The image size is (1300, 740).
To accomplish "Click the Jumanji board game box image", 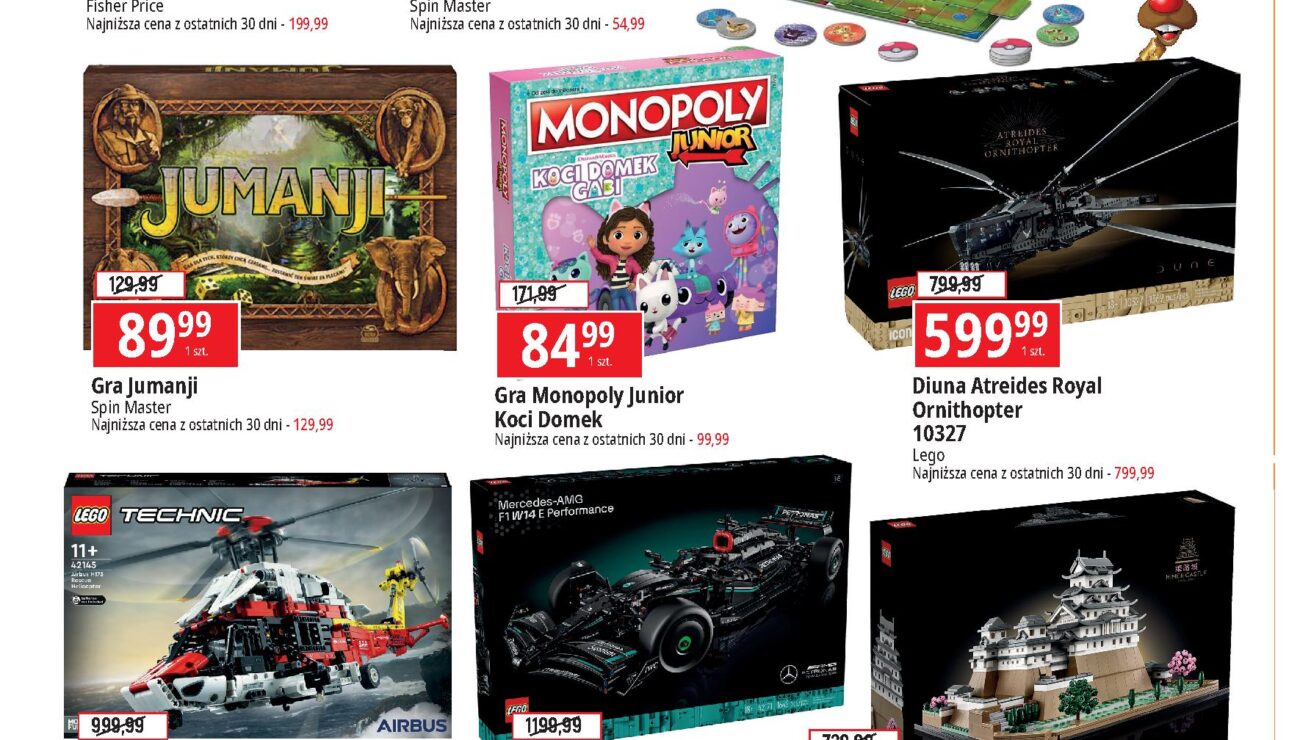I will point(270,207).
